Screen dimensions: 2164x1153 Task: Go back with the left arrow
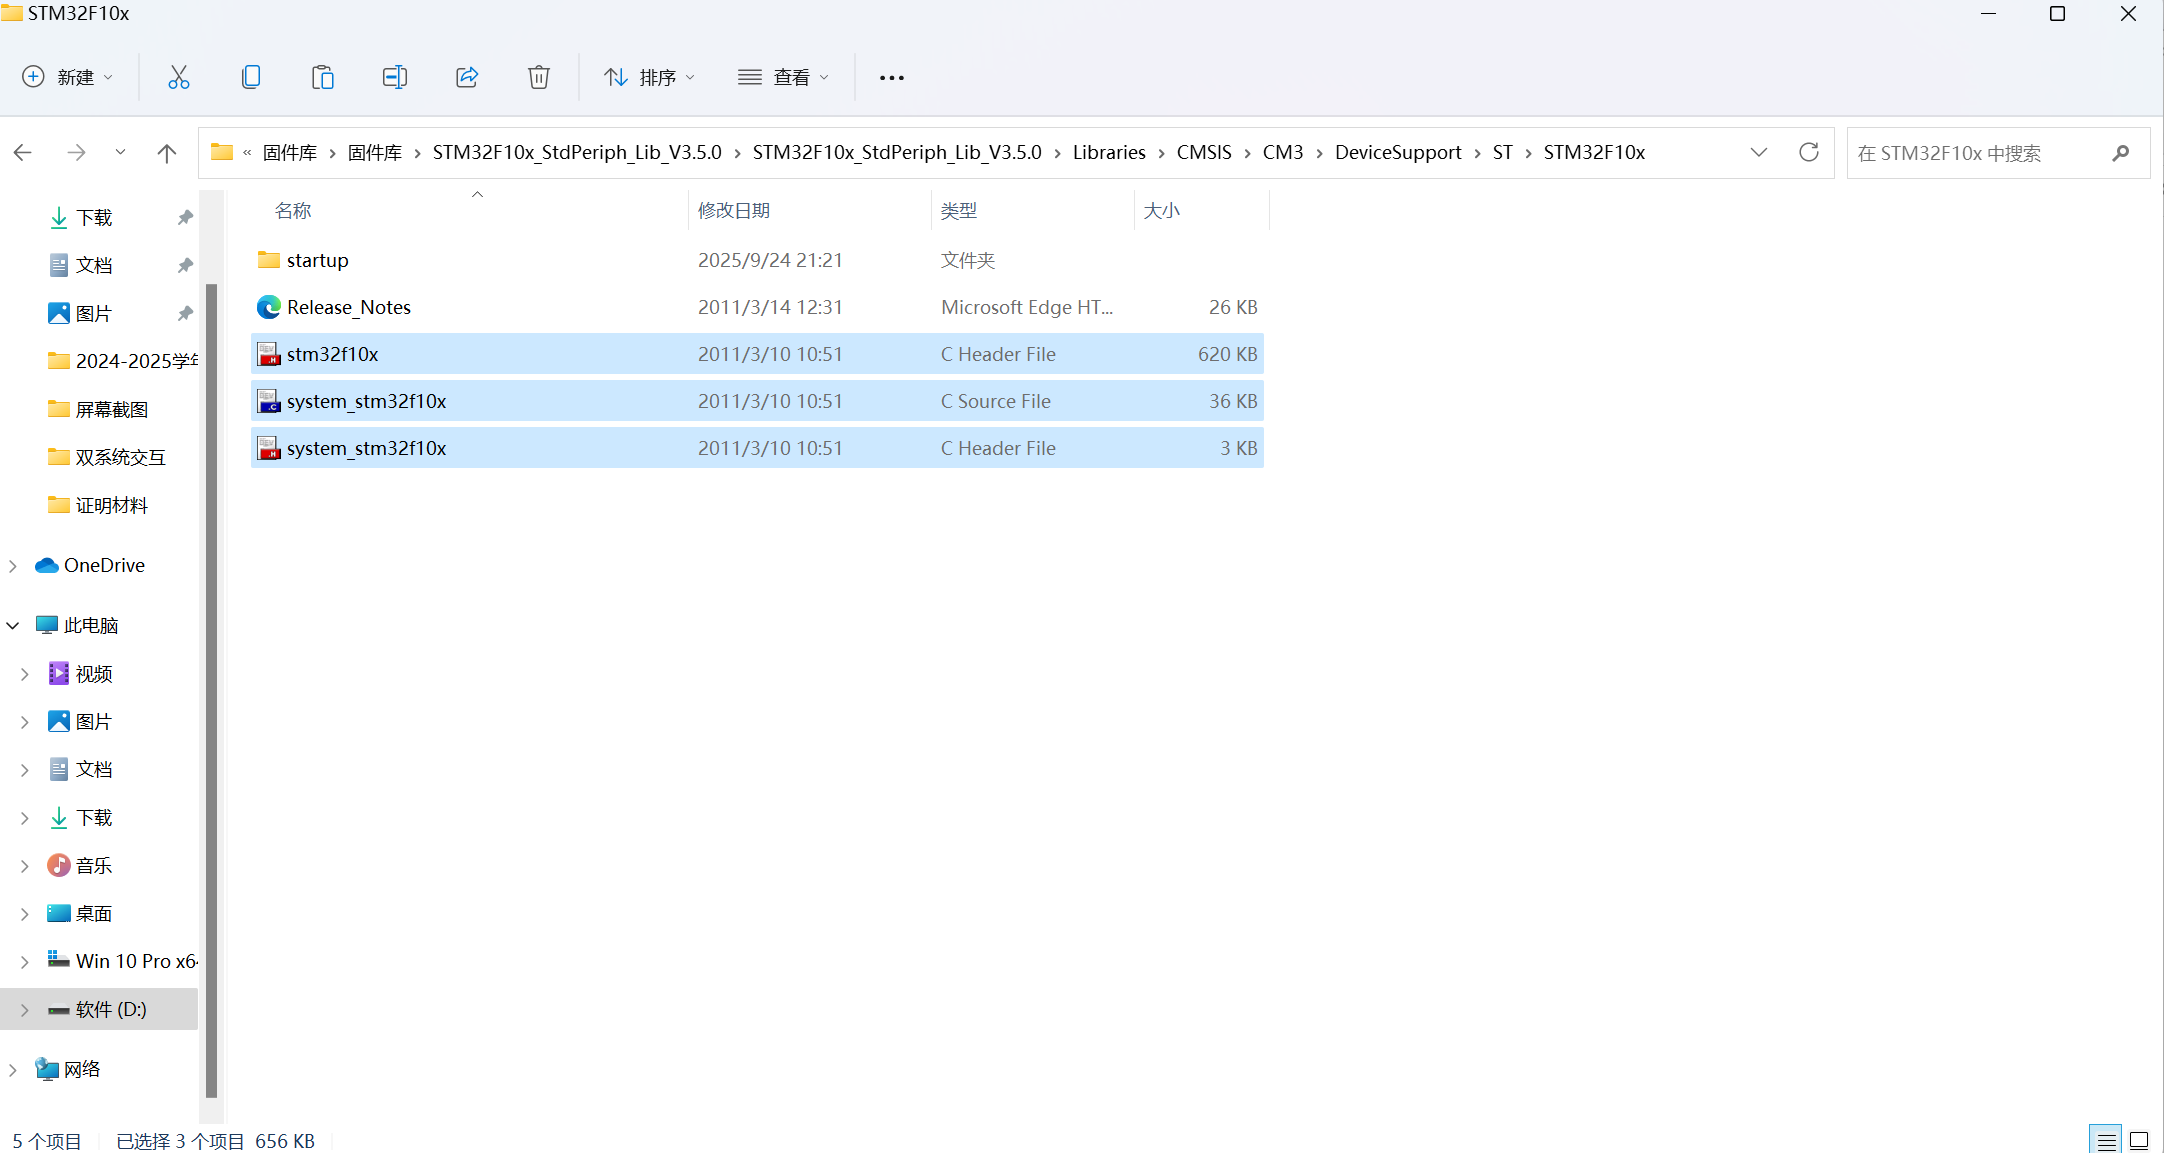pyautogui.click(x=23, y=152)
